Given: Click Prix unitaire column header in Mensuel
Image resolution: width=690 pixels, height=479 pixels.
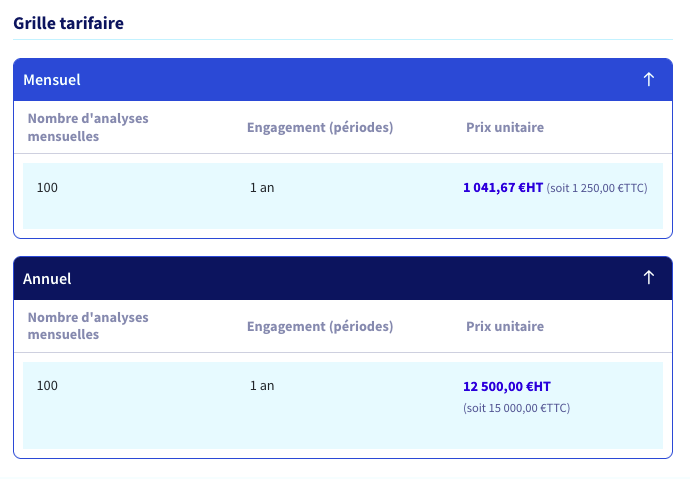Looking at the screenshot, I should [x=505, y=127].
